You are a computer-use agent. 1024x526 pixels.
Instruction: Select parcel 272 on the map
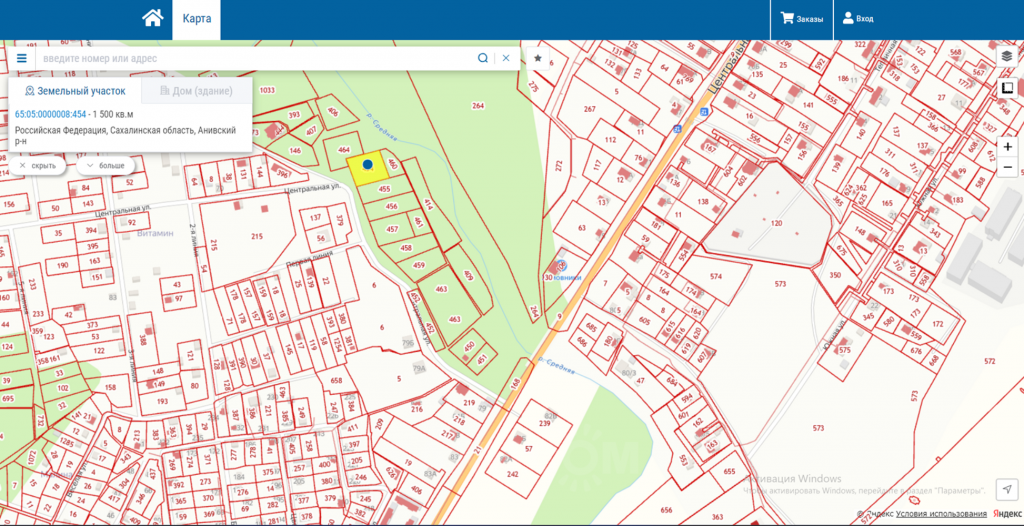coord(559,166)
